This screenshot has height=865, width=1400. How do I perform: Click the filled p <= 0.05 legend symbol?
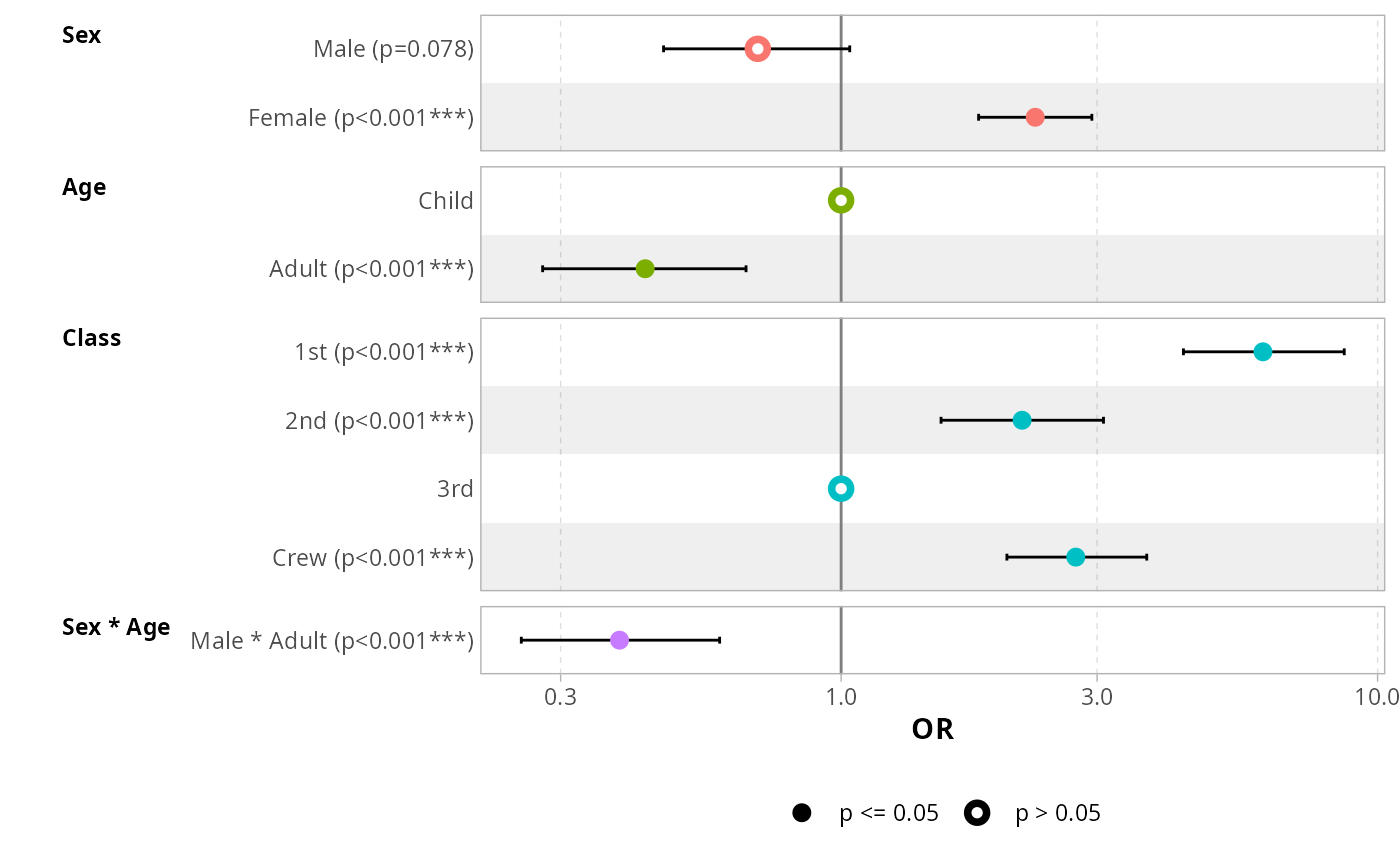coord(801,813)
